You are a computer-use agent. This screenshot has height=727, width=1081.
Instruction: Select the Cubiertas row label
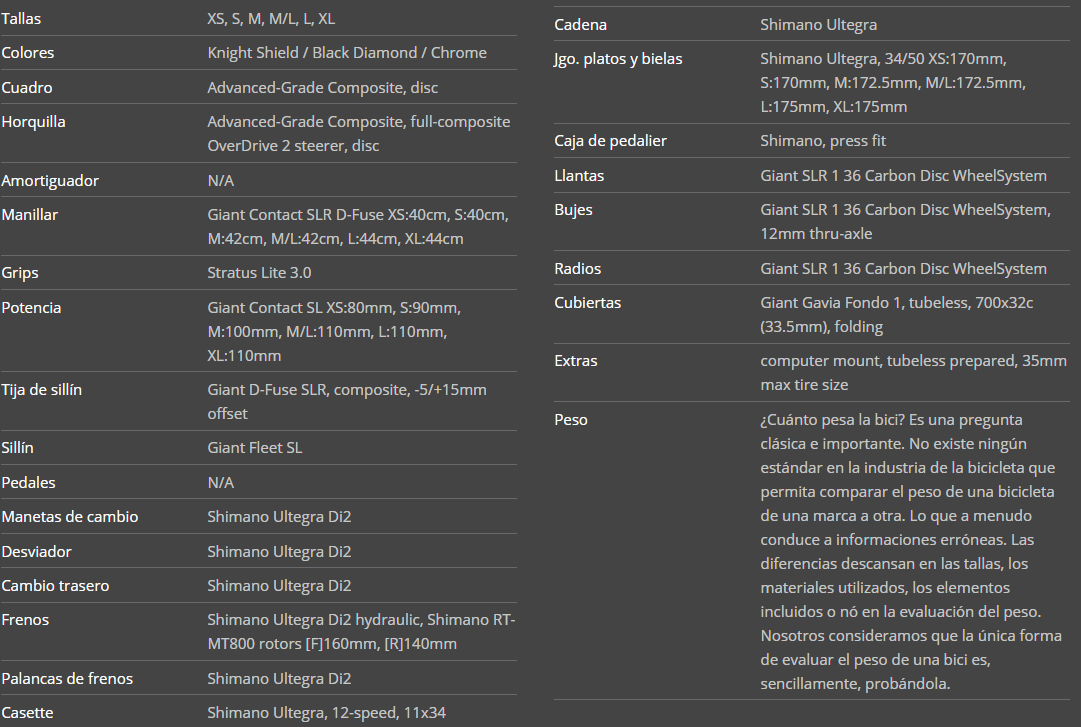pos(587,303)
